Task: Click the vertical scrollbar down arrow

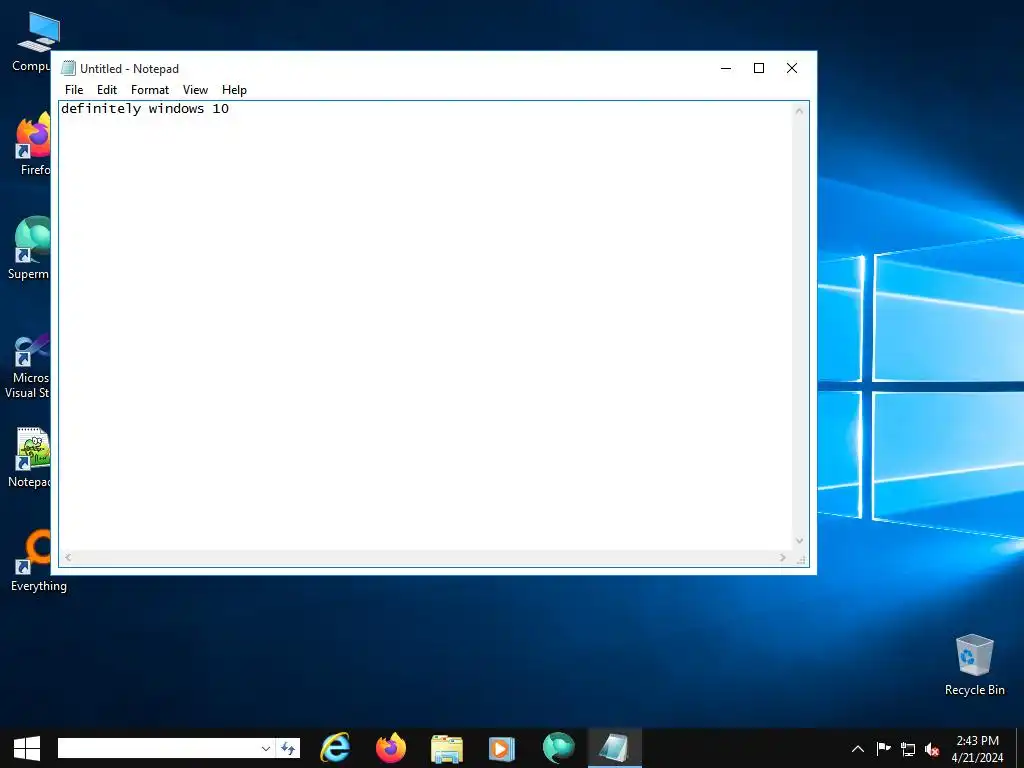Action: [x=799, y=541]
